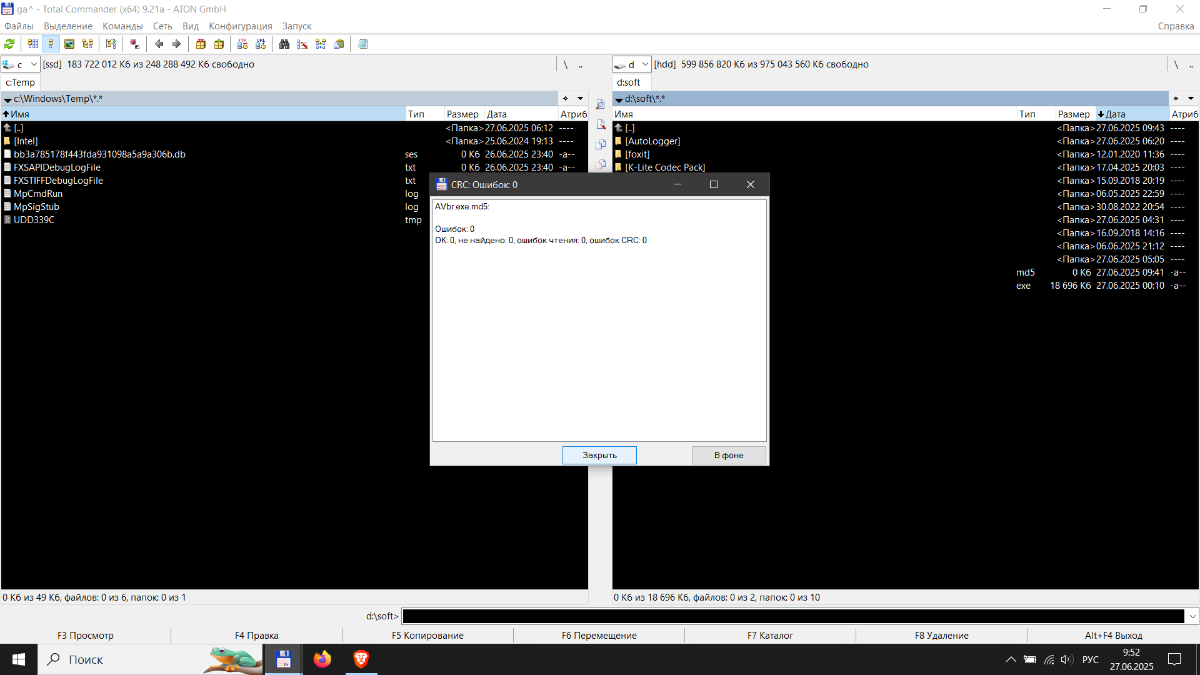Click the F5 Копирование button

pos(428,635)
